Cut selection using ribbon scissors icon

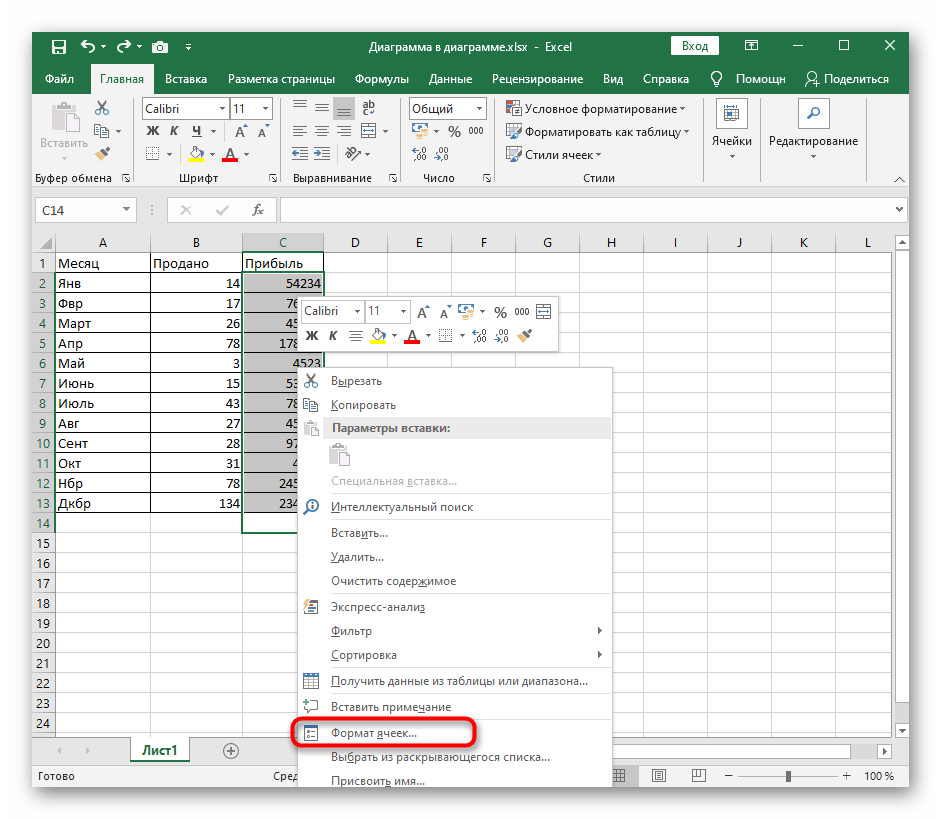point(102,108)
